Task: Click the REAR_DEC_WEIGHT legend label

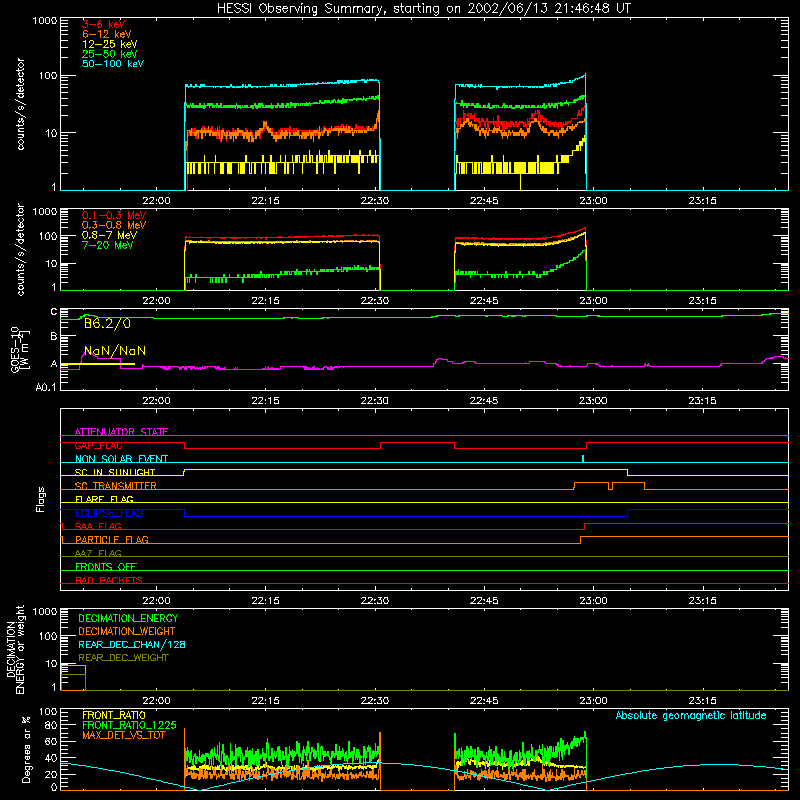Action: pyautogui.click(x=123, y=658)
